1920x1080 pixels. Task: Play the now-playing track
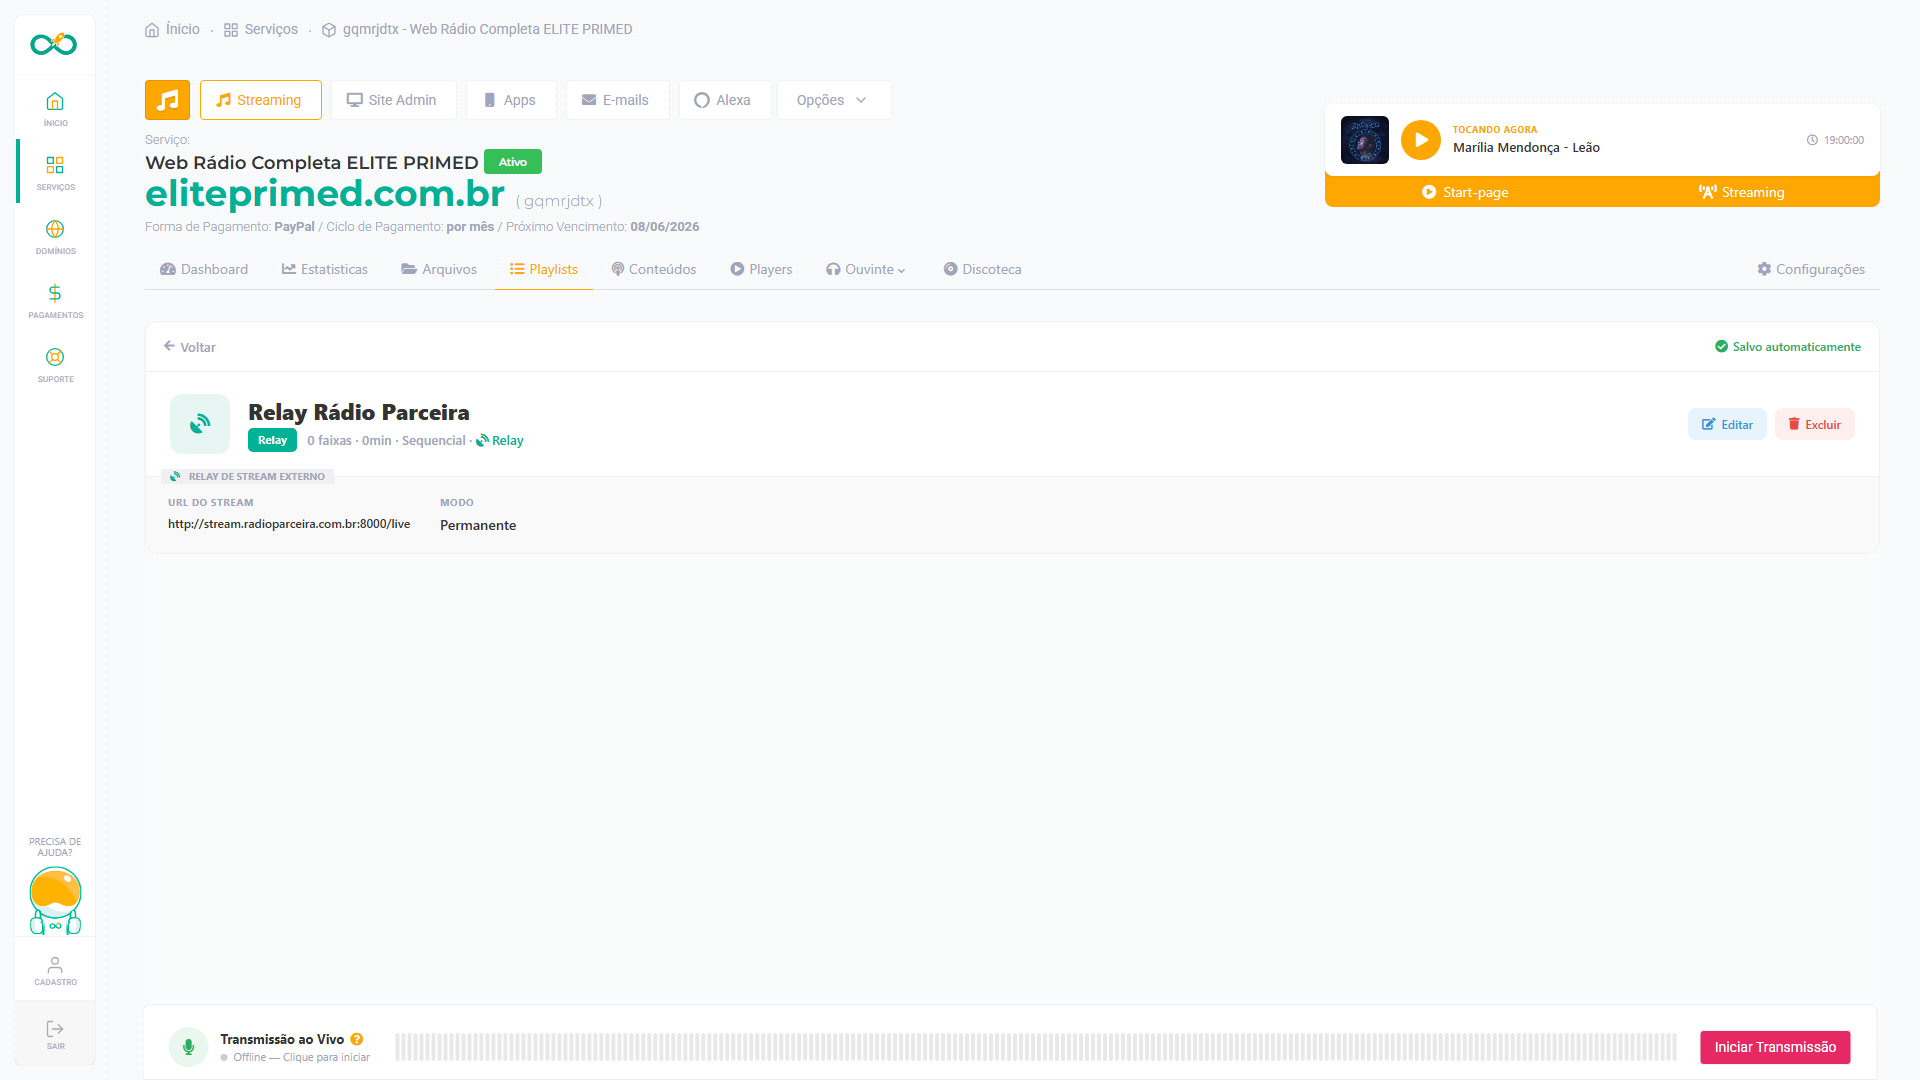click(x=1420, y=140)
